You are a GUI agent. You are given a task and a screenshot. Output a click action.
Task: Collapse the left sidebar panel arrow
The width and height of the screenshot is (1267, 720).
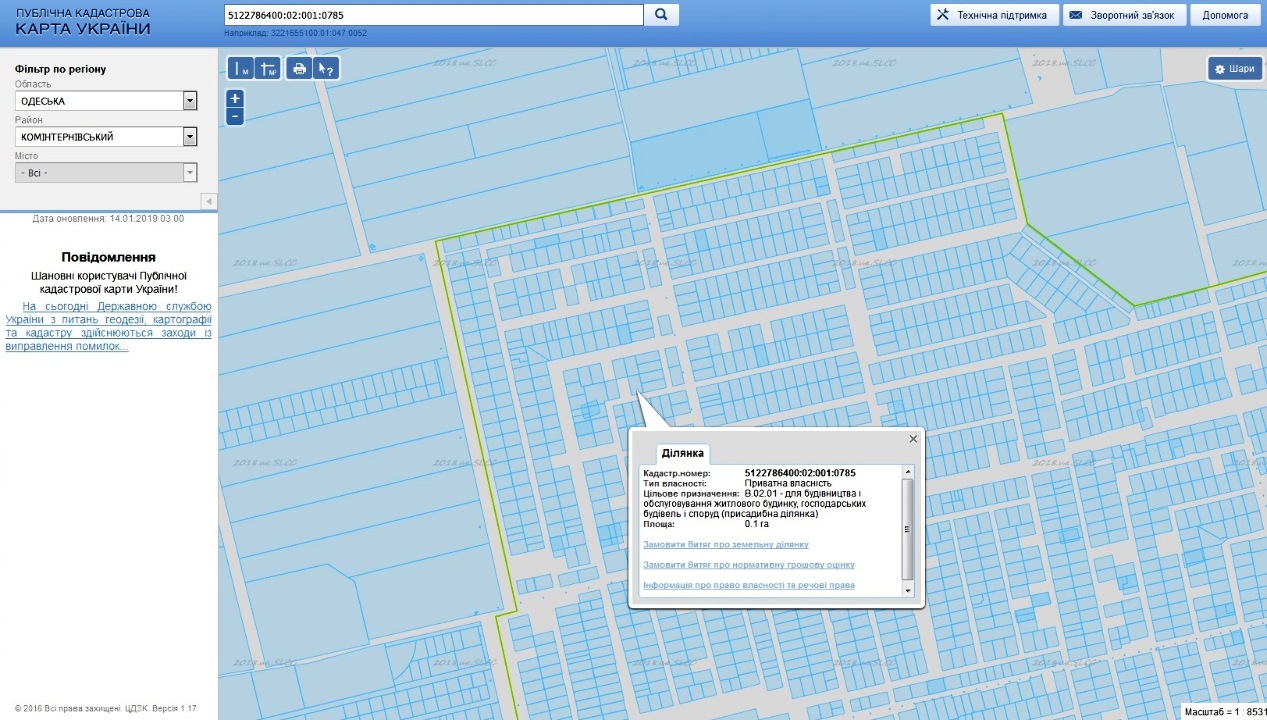click(x=209, y=201)
